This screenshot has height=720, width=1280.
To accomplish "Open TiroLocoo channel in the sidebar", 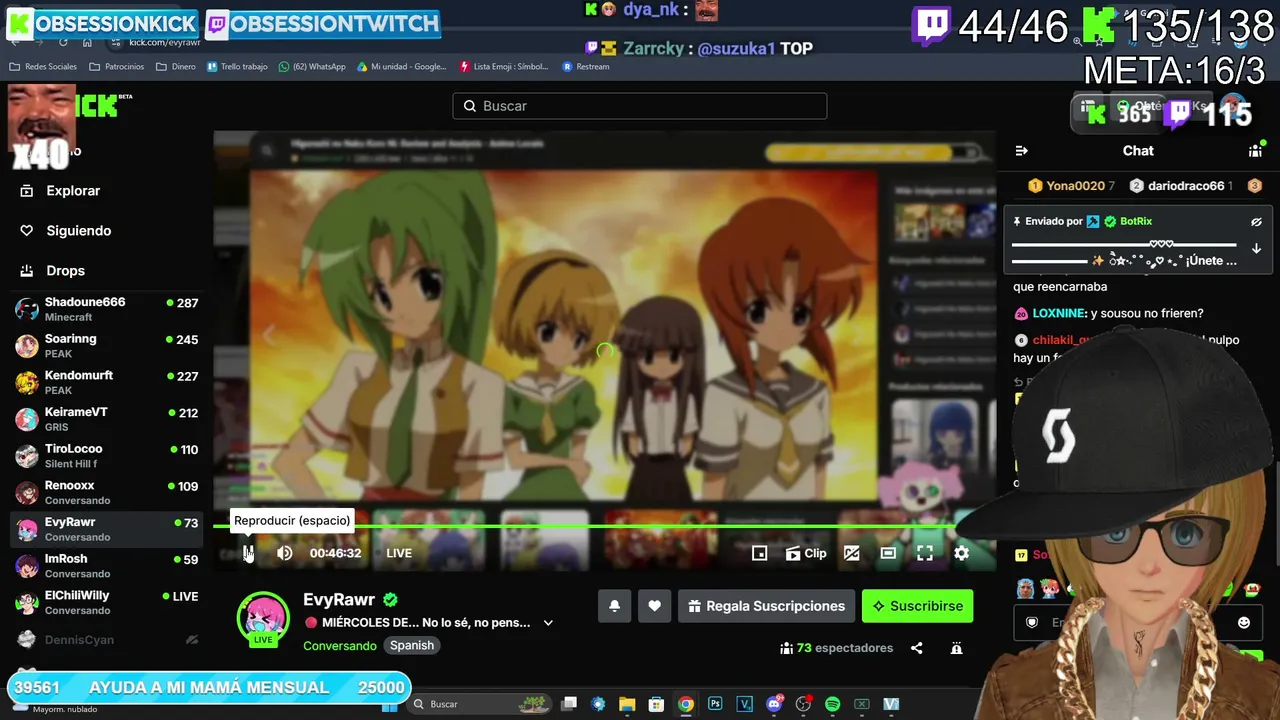I will point(107,456).
